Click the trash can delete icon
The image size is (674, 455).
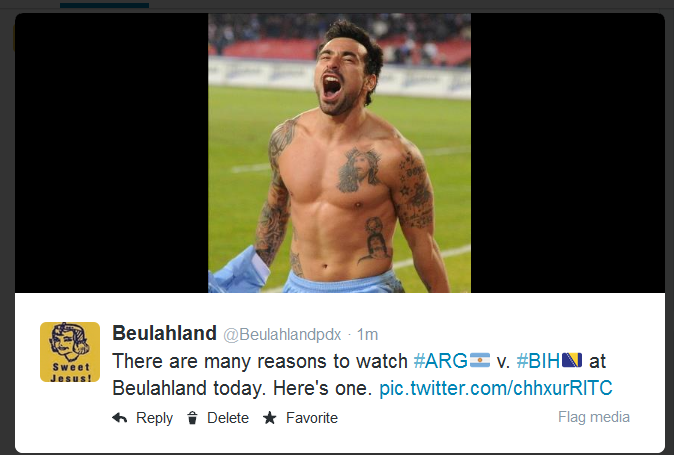[x=192, y=418]
